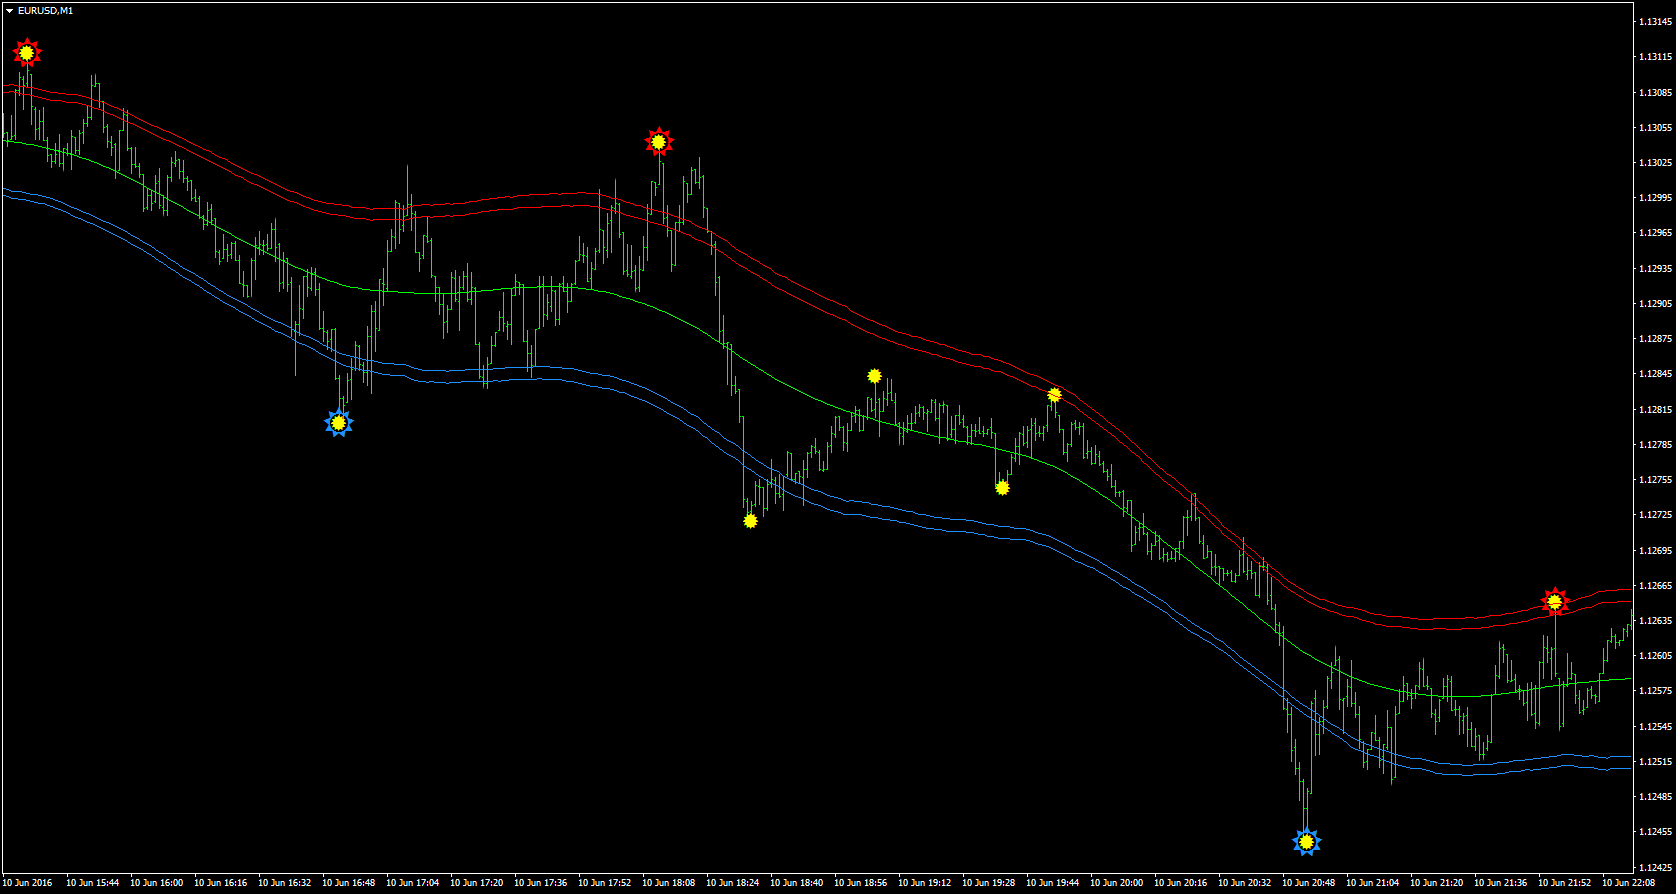Viewport: 1676px width, 894px height.
Task: Click price level 1.12695 on the scale
Action: (x=1655, y=550)
